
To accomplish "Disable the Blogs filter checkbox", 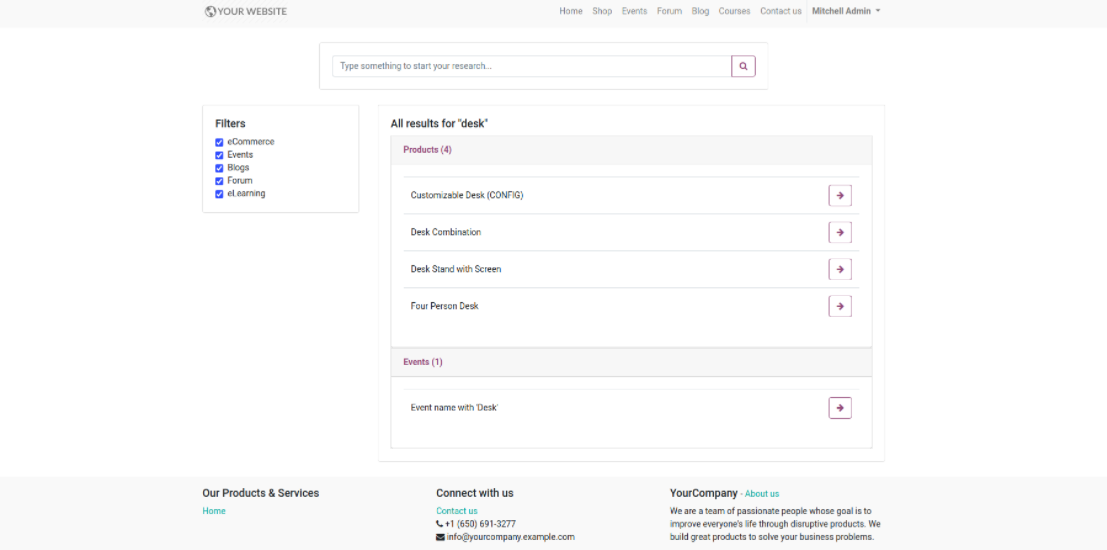I will [219, 168].
